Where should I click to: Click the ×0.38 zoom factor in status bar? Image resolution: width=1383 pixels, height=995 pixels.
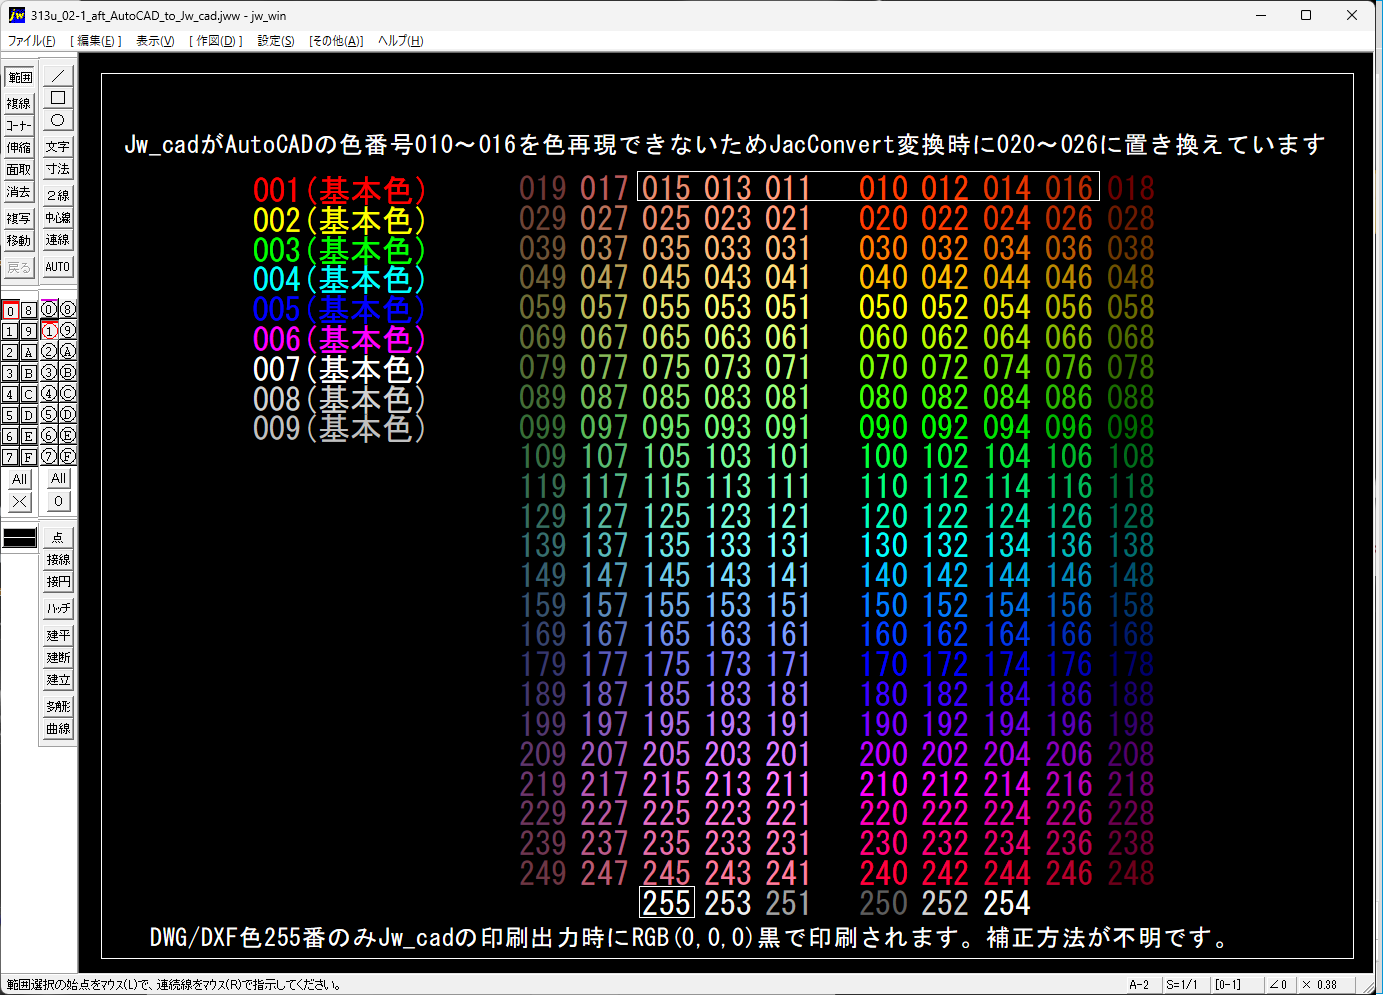1320,984
